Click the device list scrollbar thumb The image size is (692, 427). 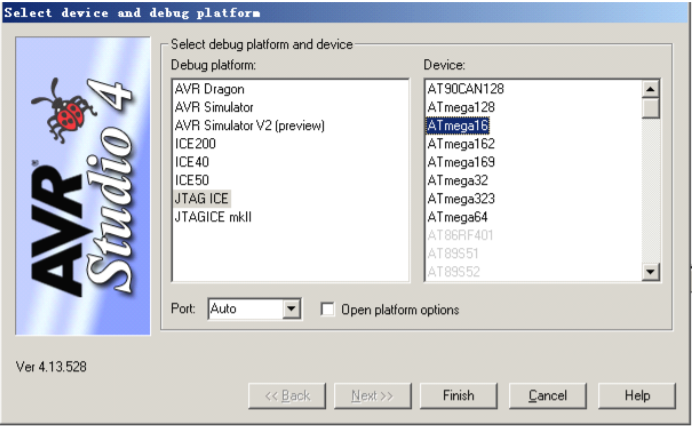coord(651,108)
